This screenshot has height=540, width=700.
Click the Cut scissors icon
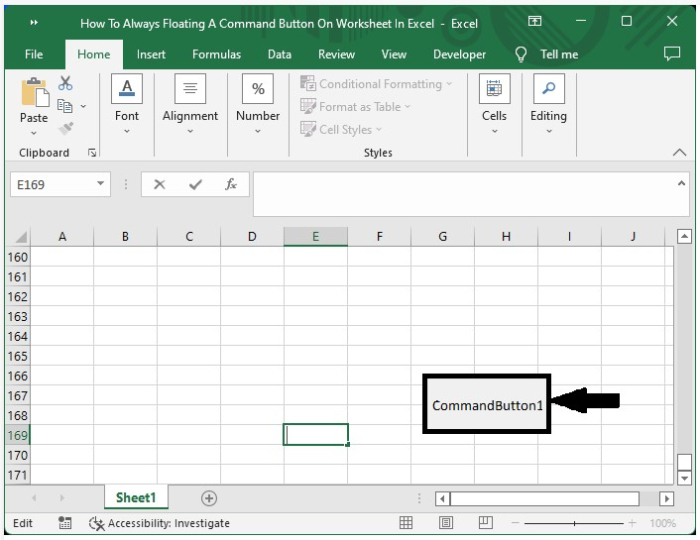65,83
